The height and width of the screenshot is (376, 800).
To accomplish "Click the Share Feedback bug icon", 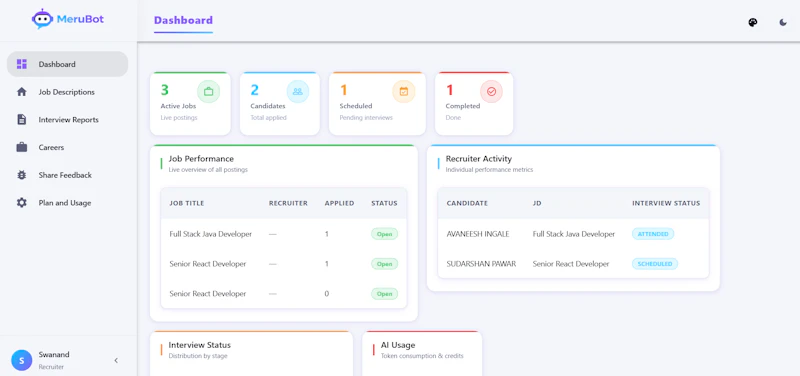I will pyautogui.click(x=21, y=175).
